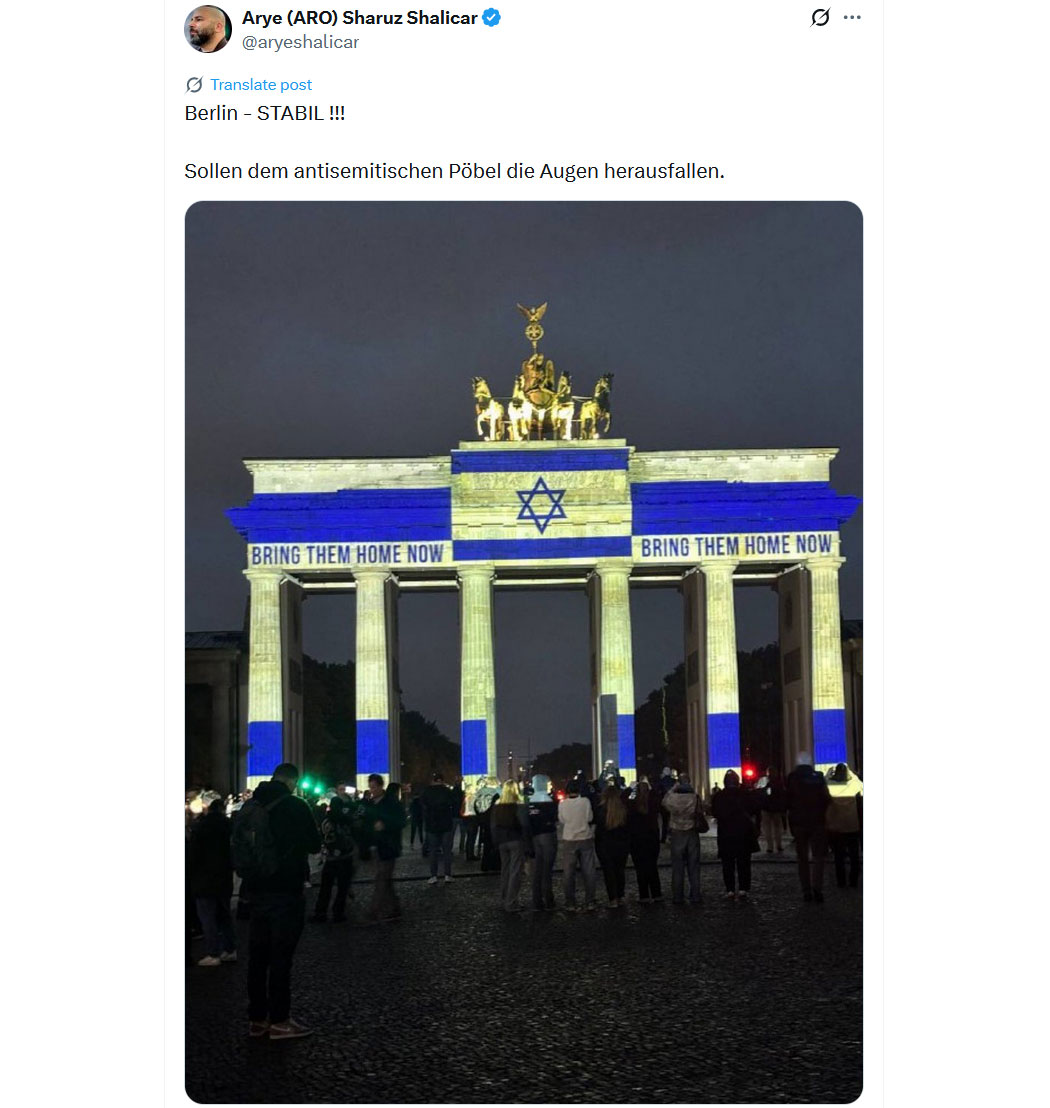Click the red traffic light in the photo

(x=750, y=774)
